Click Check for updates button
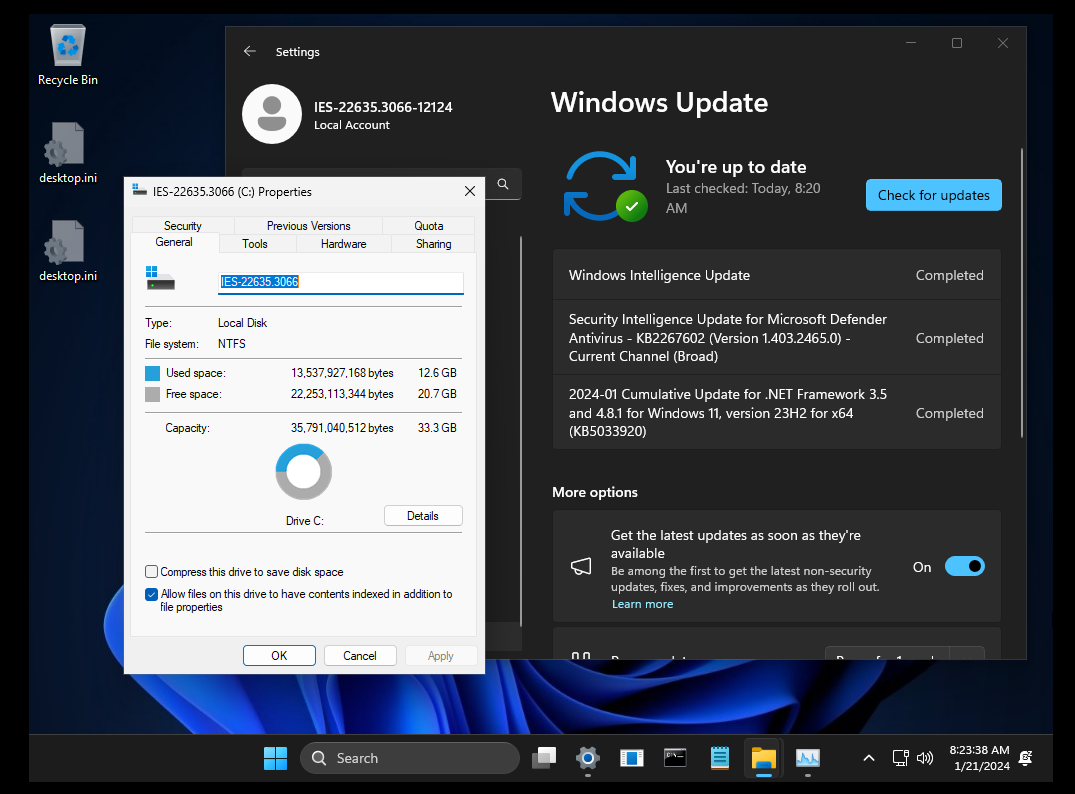Screen dimensions: 1075x794 [x=933, y=195]
